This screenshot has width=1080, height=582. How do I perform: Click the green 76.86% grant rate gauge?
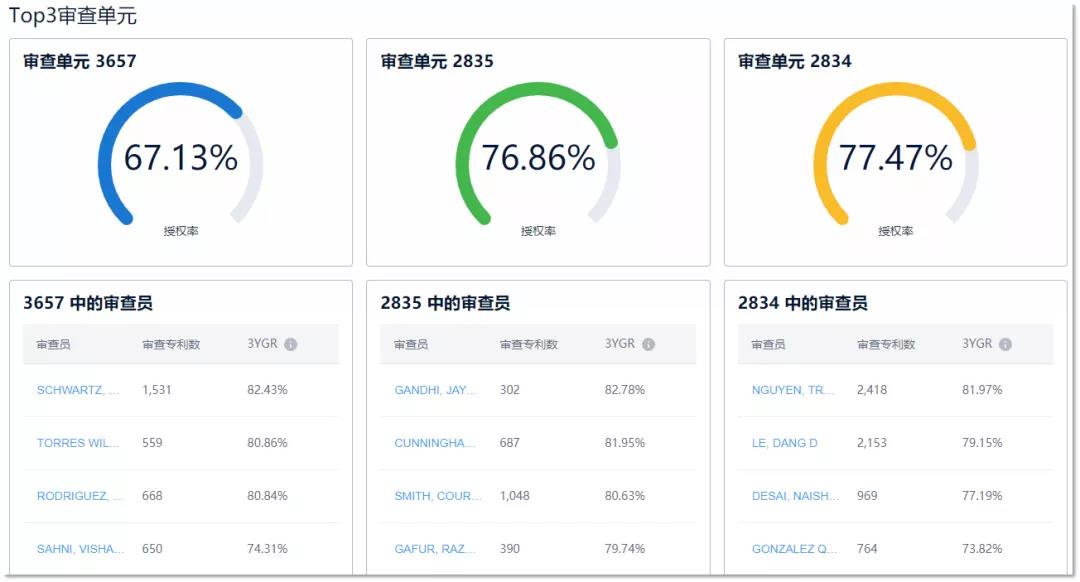click(x=538, y=158)
